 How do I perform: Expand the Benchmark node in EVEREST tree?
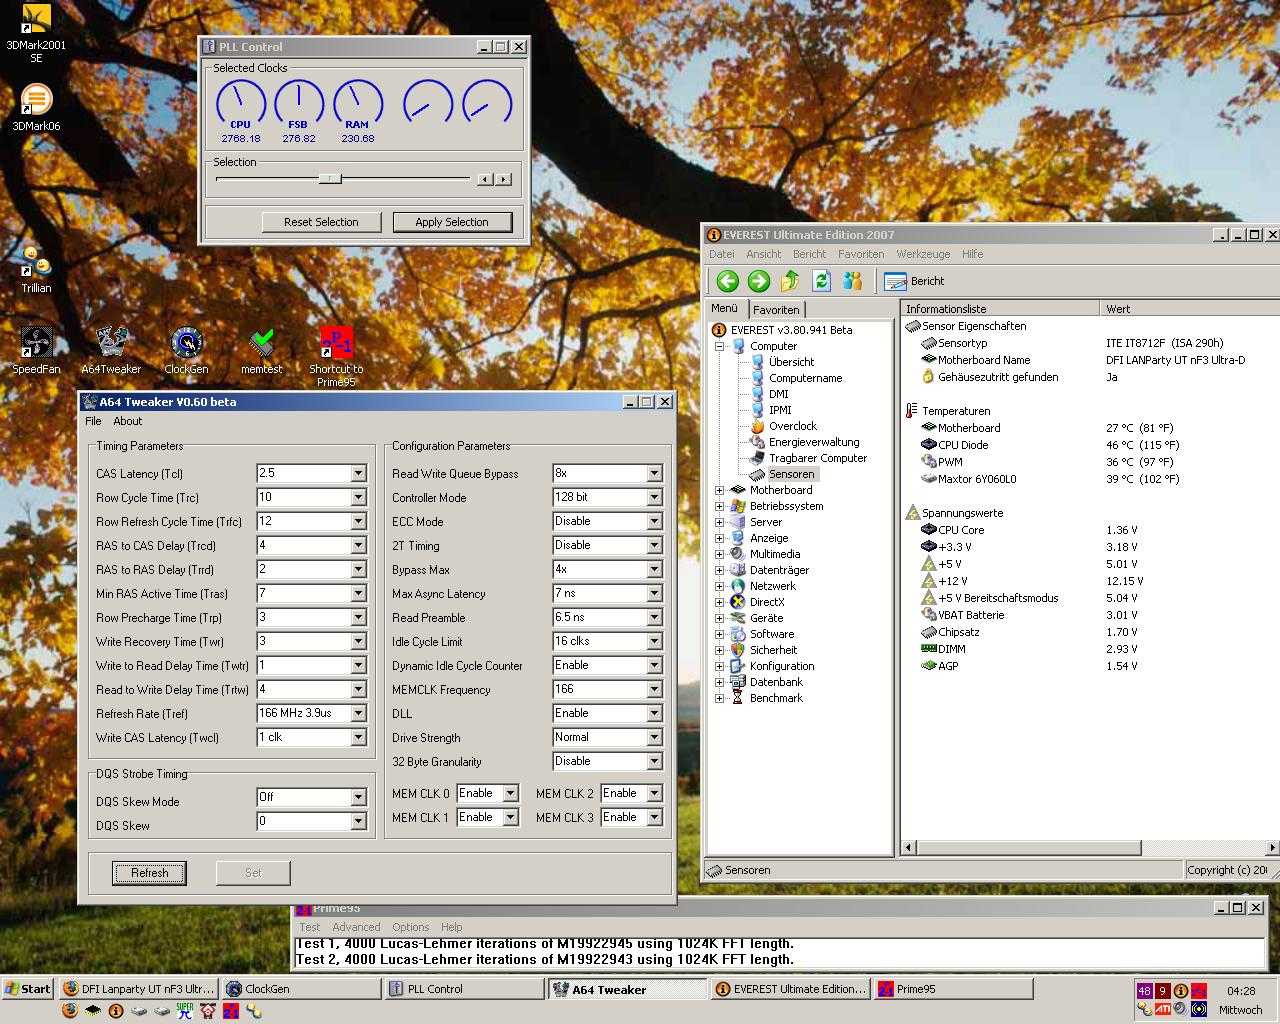coord(719,698)
